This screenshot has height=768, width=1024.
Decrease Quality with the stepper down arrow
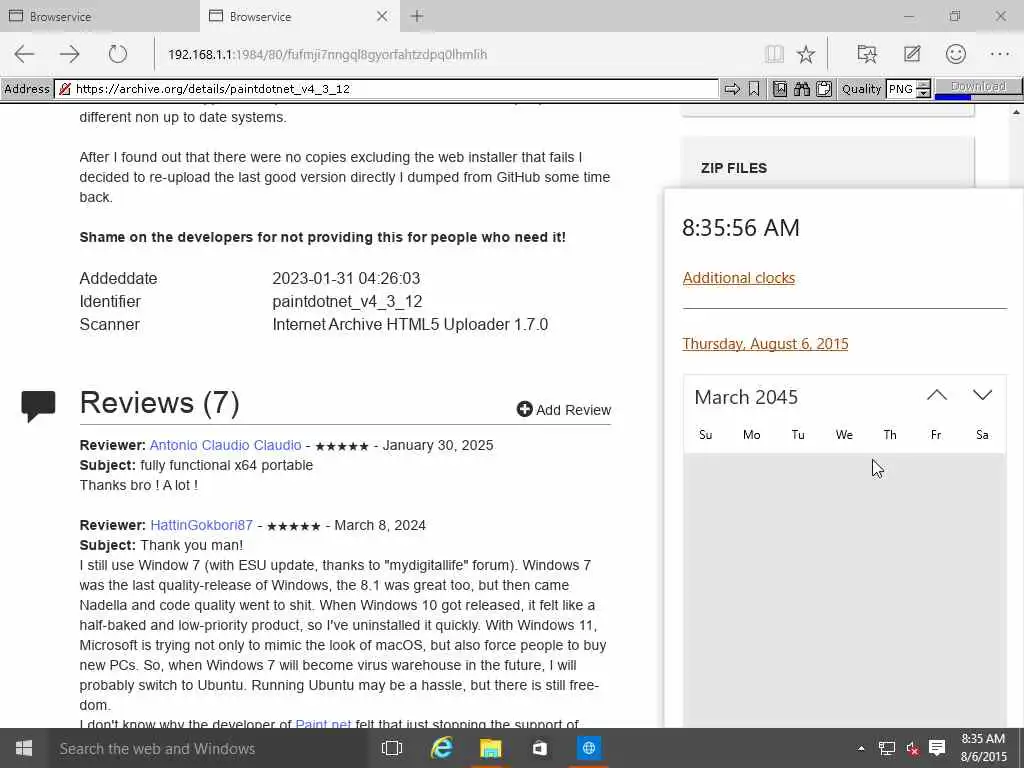[x=923, y=93]
